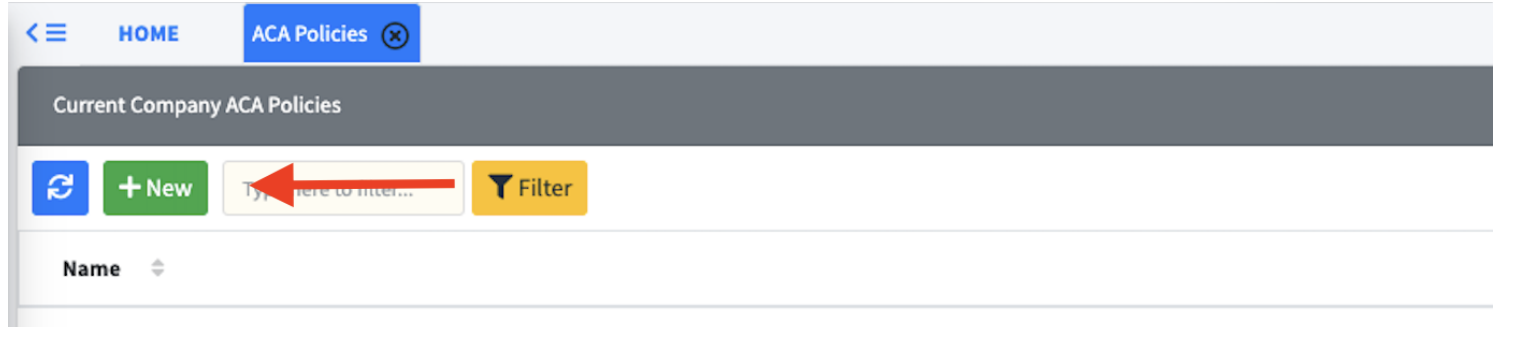Create a New ACA policy
The image size is (1518, 362).
(x=155, y=188)
